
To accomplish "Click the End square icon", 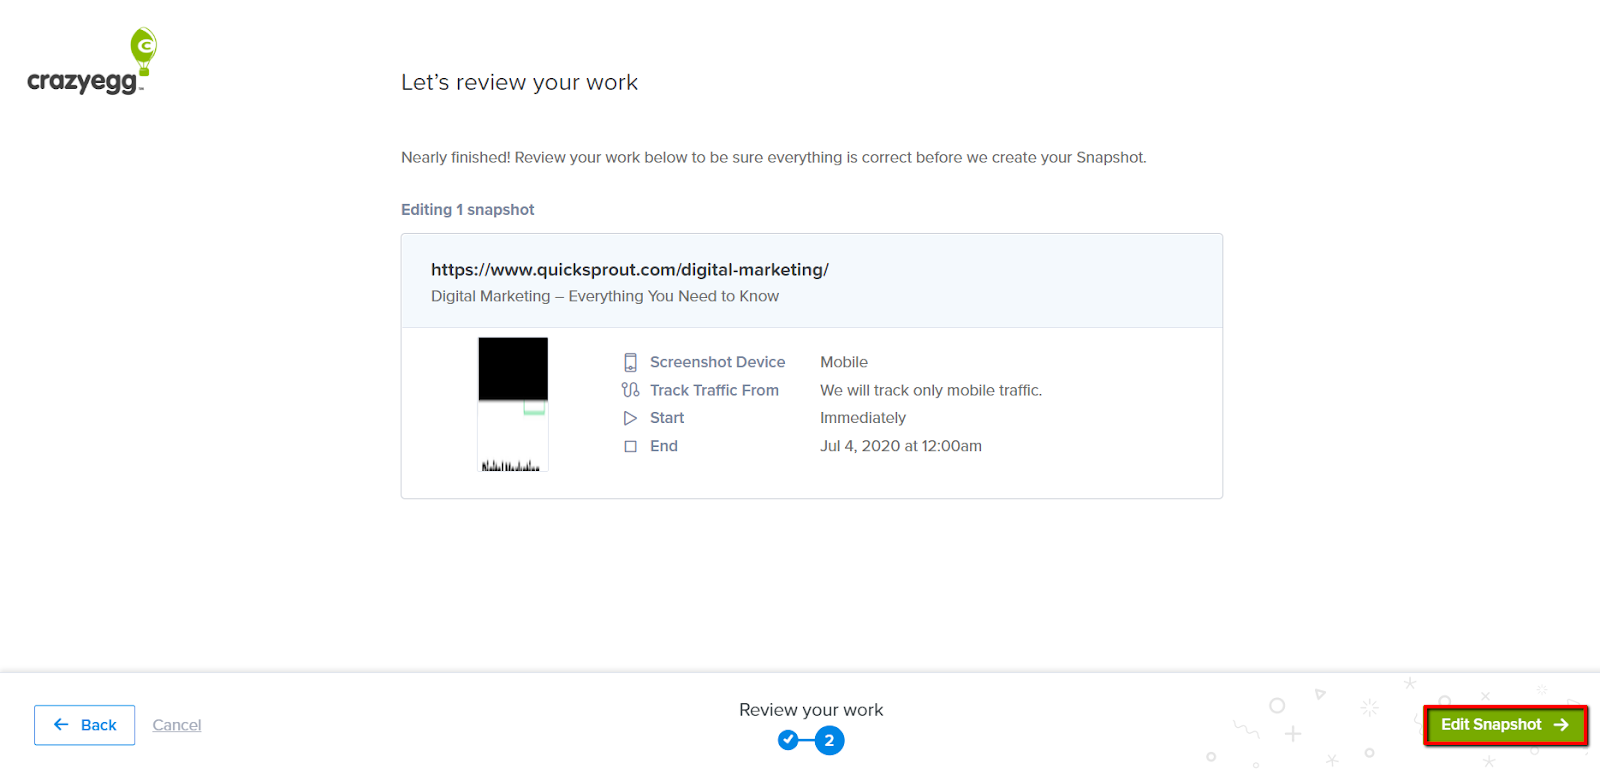I will pyautogui.click(x=630, y=446).
